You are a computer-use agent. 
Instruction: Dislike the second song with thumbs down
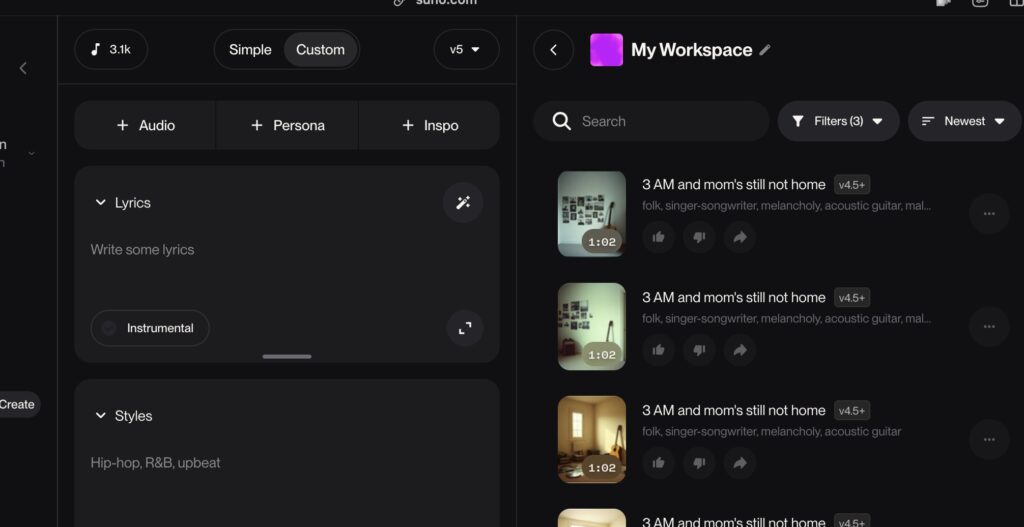click(x=699, y=350)
